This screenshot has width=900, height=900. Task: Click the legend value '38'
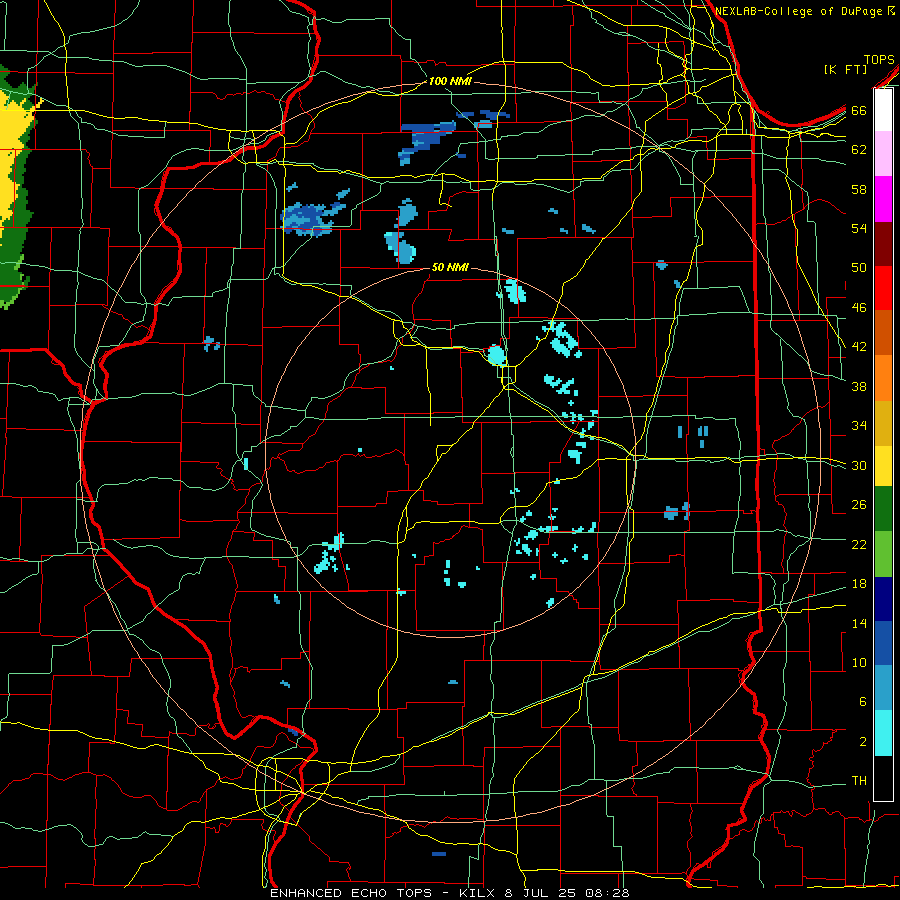point(859,386)
